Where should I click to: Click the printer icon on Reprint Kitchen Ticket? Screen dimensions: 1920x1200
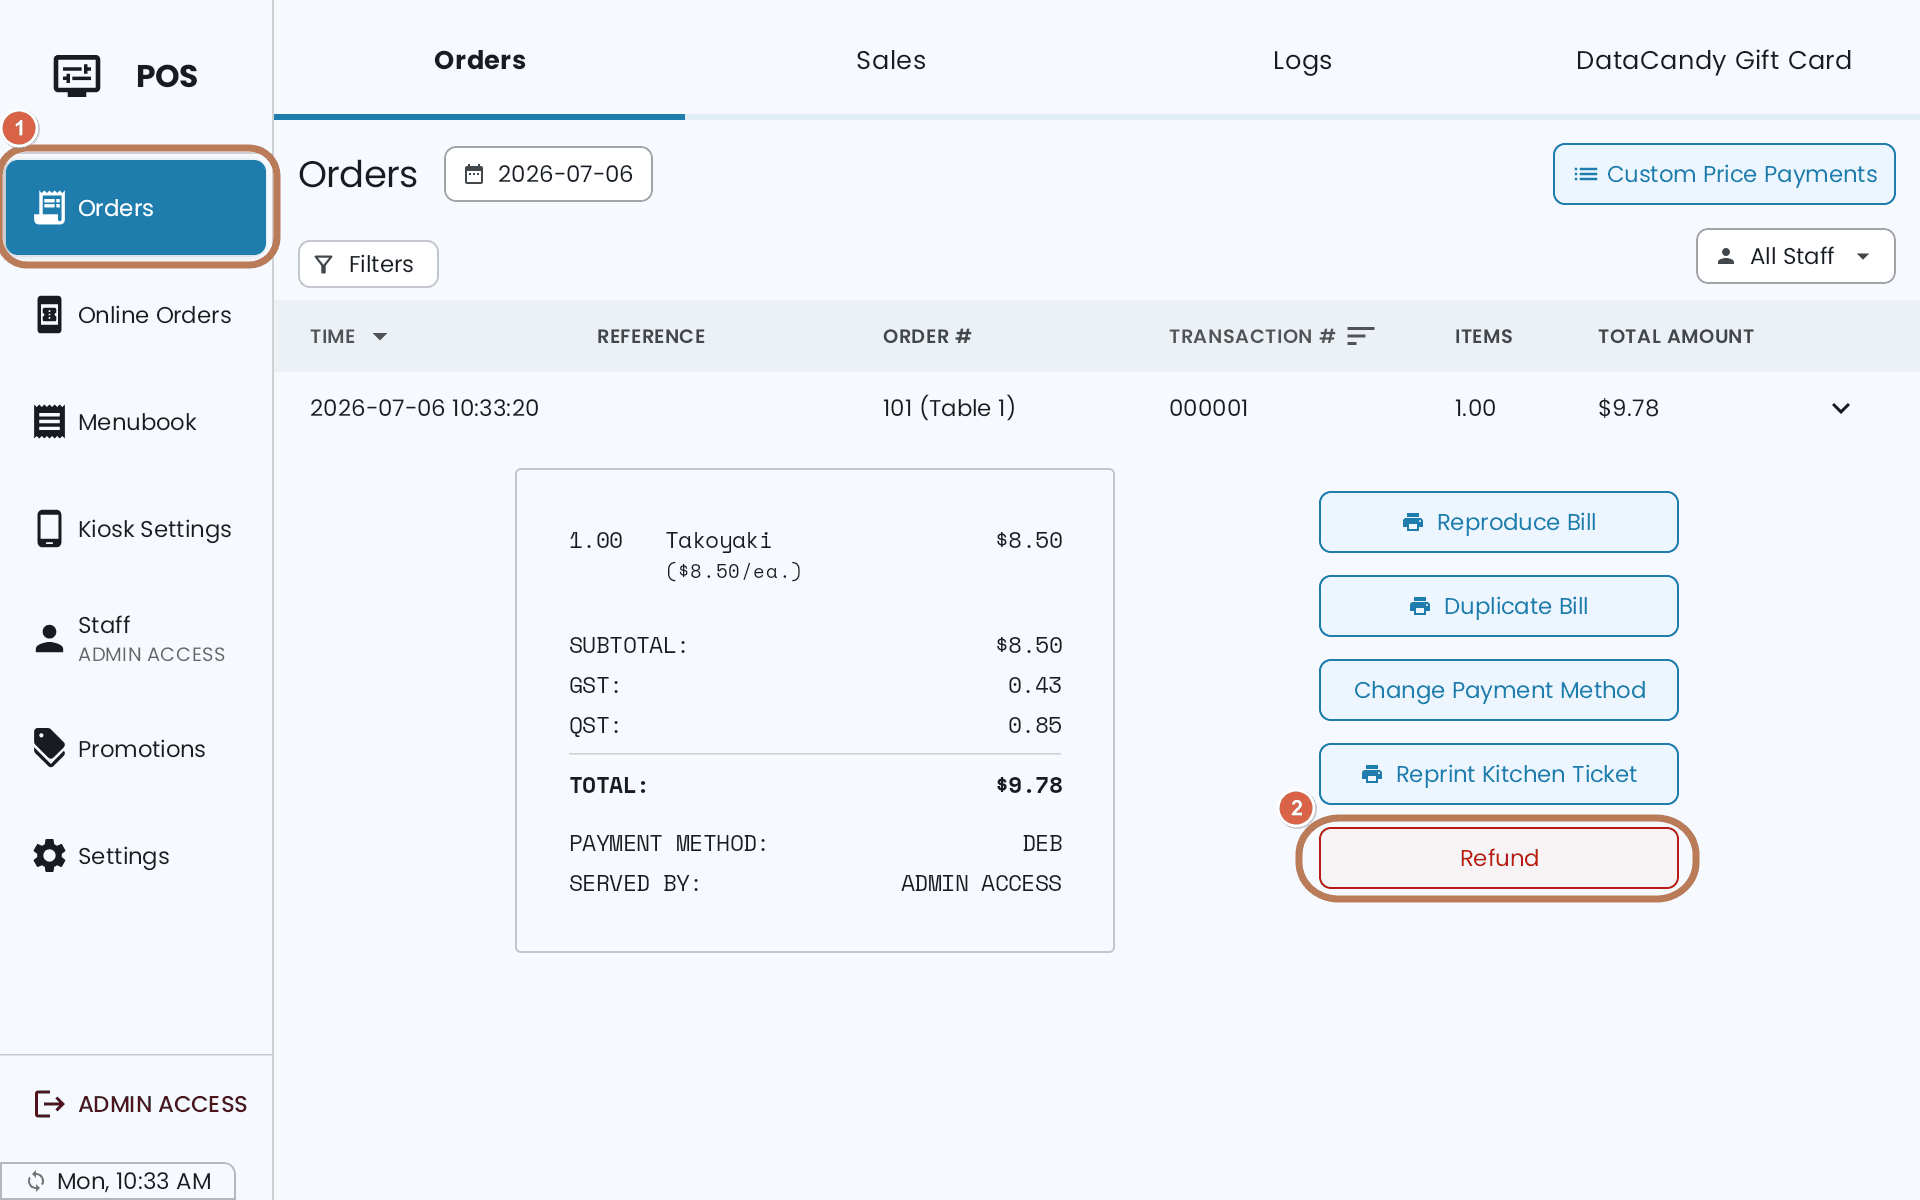click(1372, 774)
